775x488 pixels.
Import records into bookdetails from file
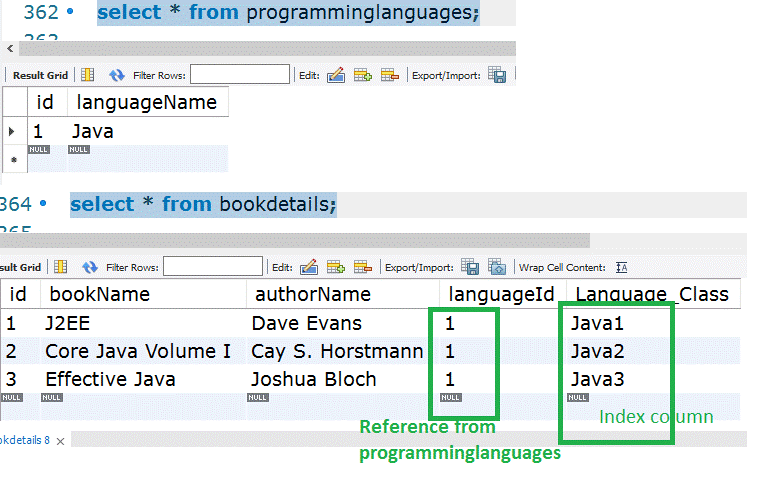click(497, 266)
